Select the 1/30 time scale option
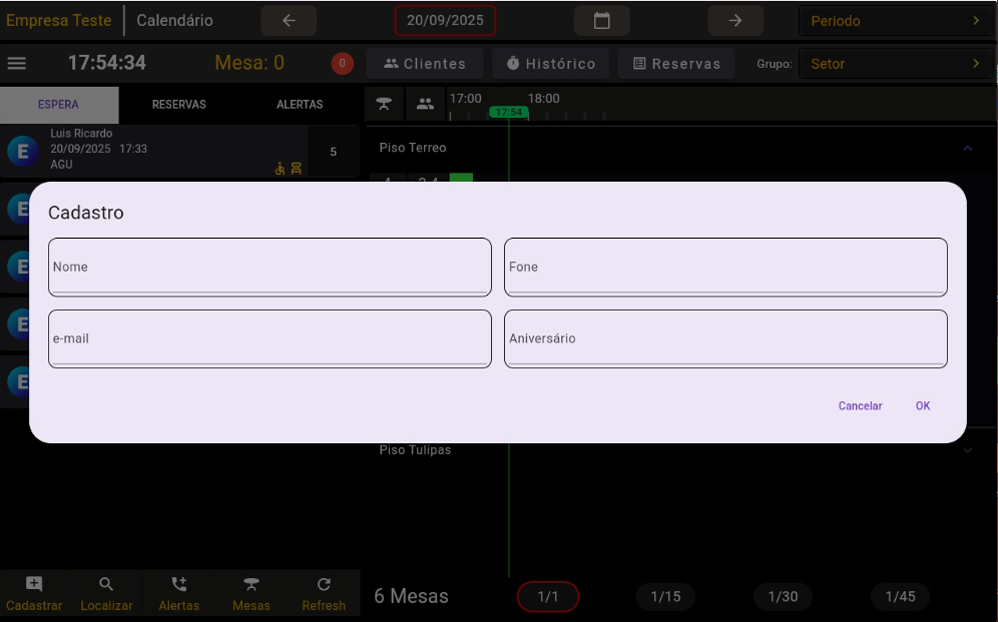The image size is (998, 622). (x=783, y=597)
